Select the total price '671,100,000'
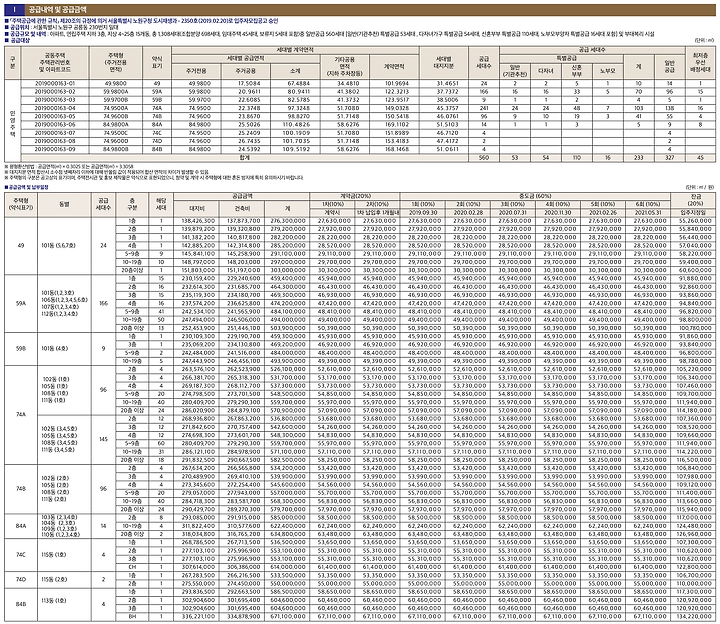720x624 pixels. click(287, 617)
